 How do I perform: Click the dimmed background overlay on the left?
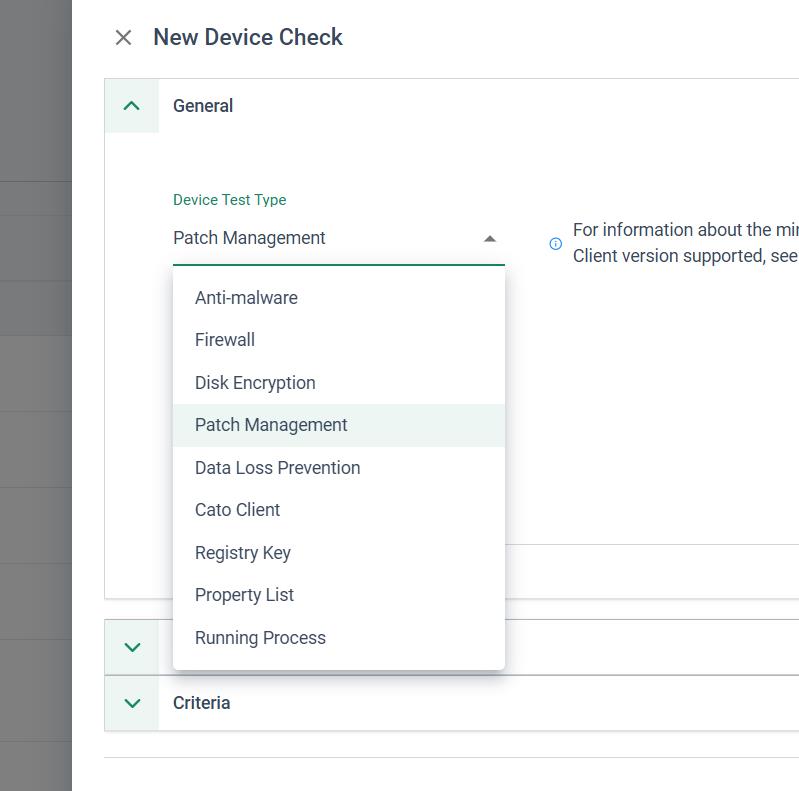(35, 400)
